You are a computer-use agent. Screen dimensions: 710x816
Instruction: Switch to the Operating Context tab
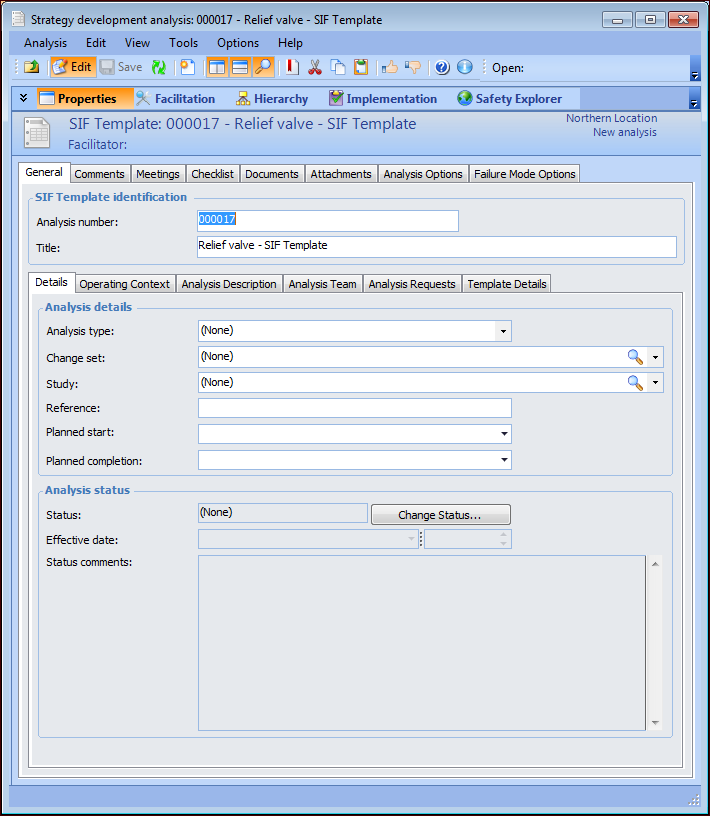[125, 284]
